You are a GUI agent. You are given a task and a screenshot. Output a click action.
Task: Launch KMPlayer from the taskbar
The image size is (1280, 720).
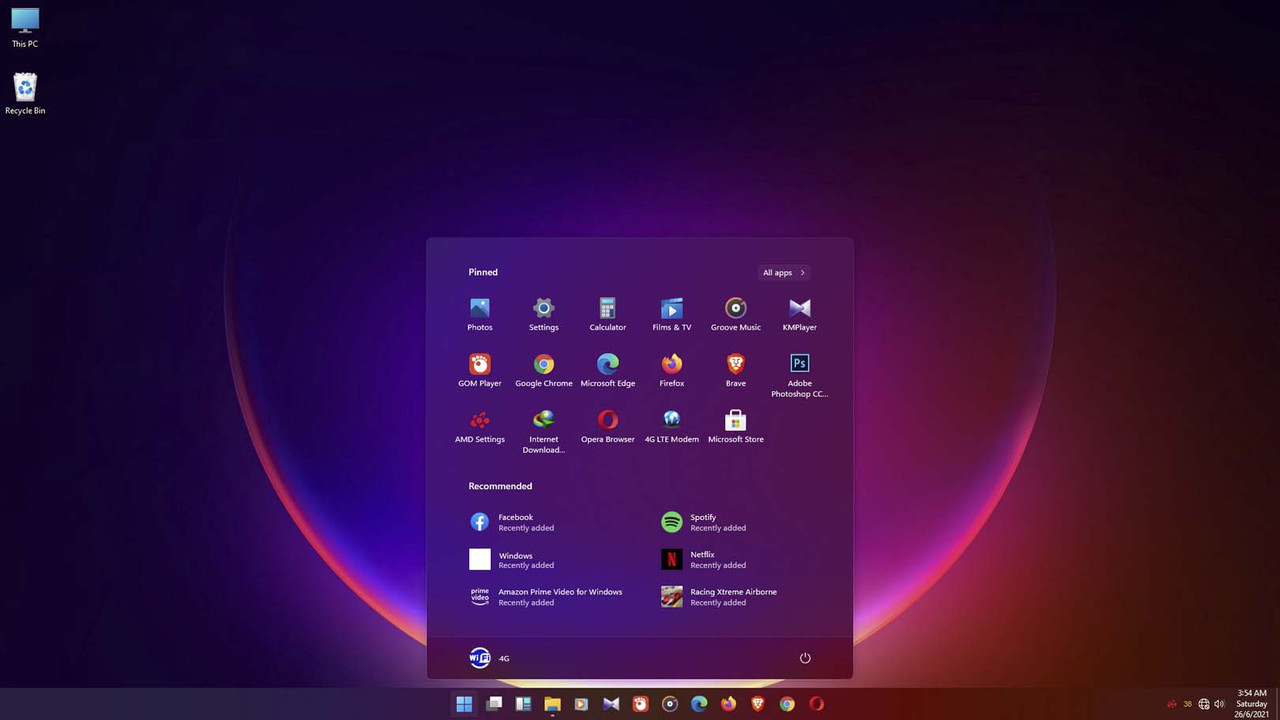point(611,704)
